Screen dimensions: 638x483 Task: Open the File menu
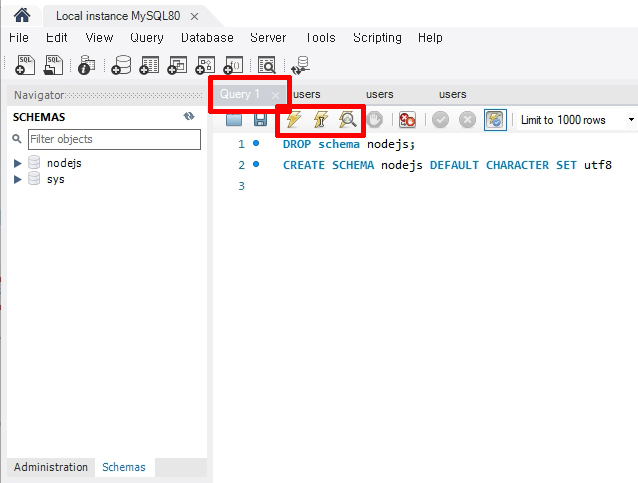point(19,37)
